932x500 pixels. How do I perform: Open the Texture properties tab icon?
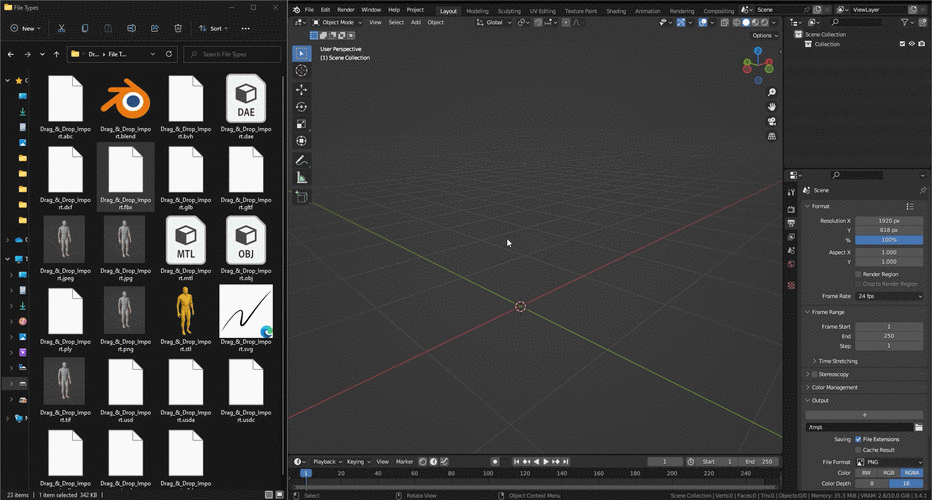(x=791, y=285)
